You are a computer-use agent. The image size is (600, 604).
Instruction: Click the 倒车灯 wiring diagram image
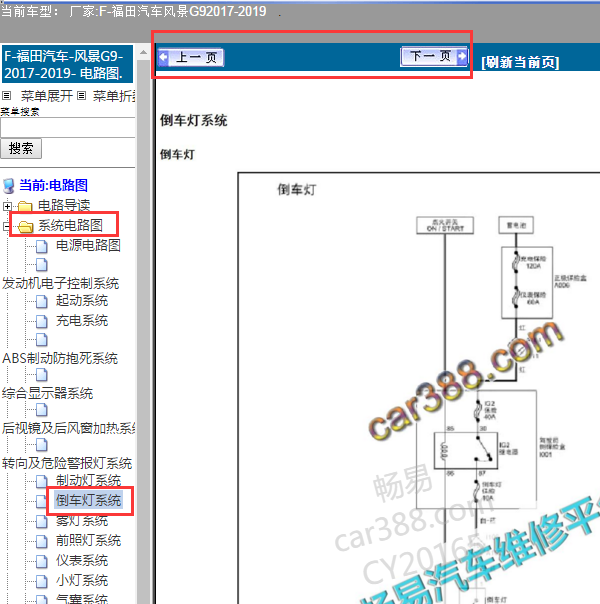pyautogui.click(x=419, y=388)
